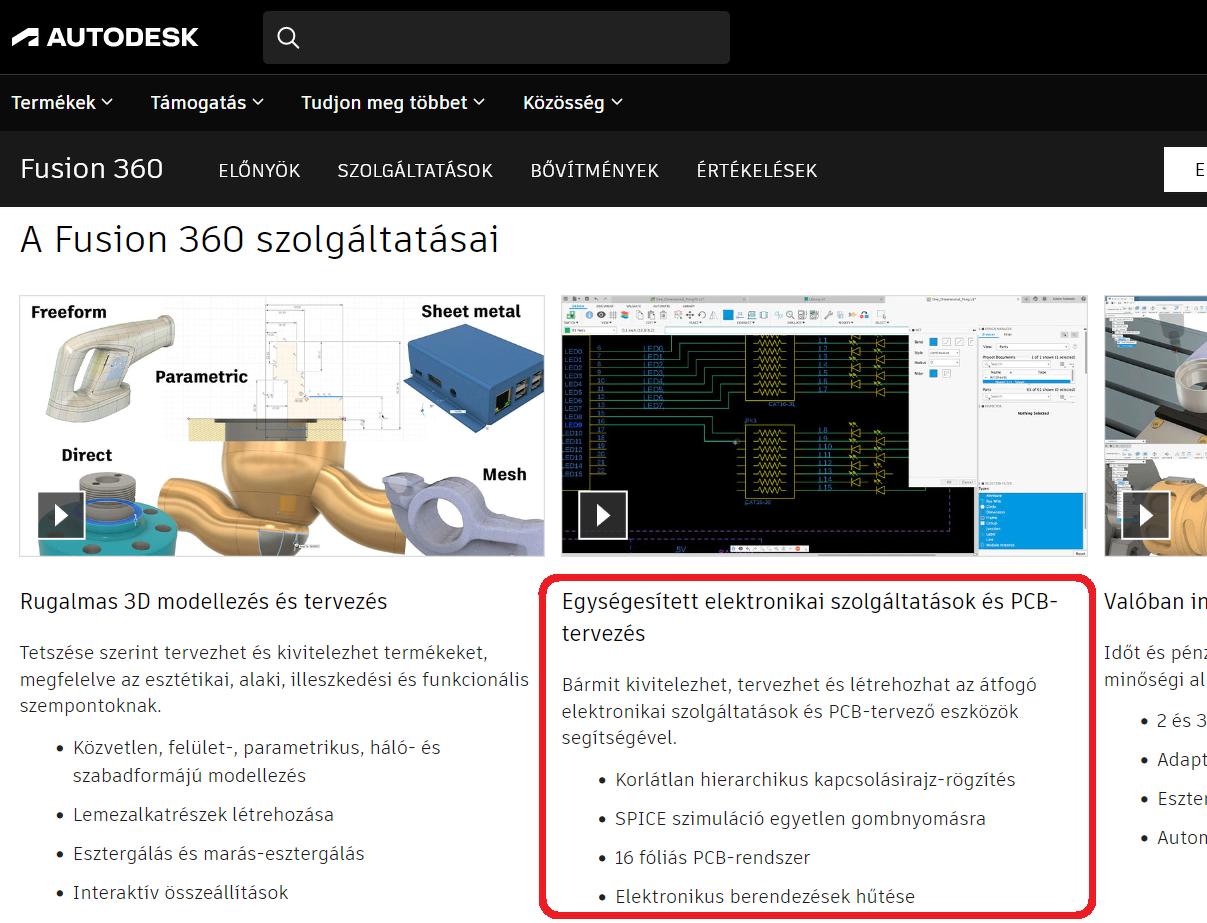Click the Autodesk logo
This screenshot has height=923, width=1207.
pos(105,37)
